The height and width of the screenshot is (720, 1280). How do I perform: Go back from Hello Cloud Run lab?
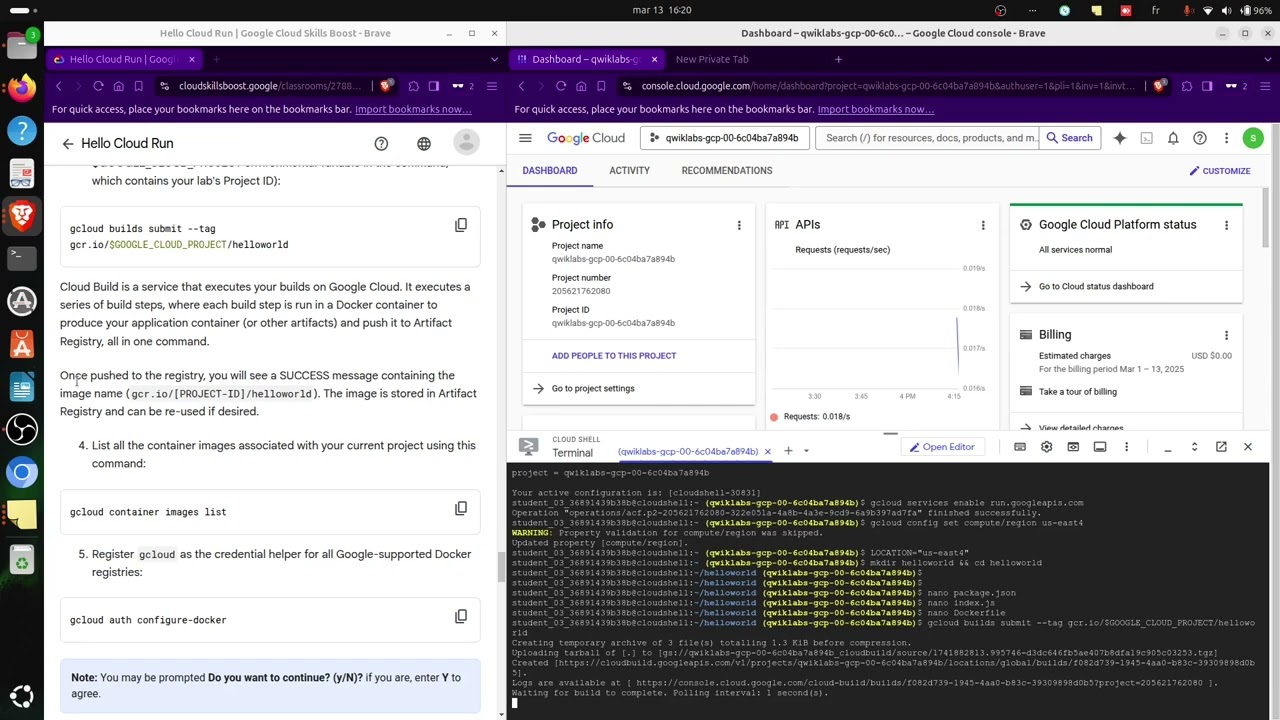coord(68,144)
